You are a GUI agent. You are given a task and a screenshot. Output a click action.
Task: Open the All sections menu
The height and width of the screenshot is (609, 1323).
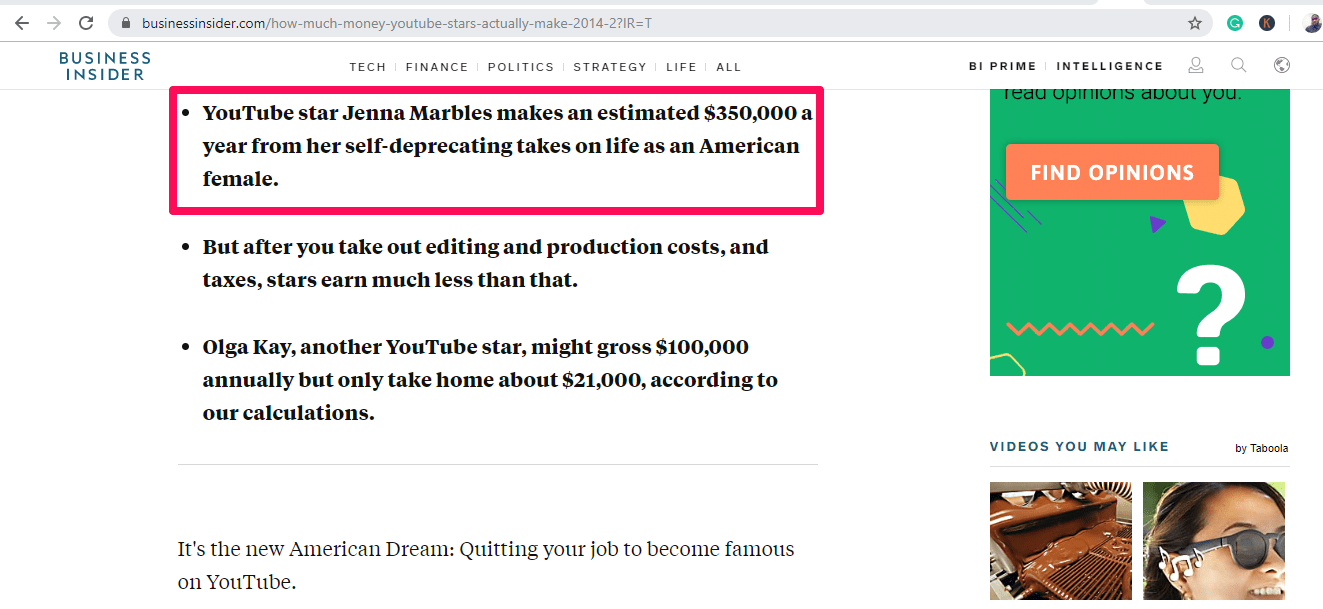[729, 67]
